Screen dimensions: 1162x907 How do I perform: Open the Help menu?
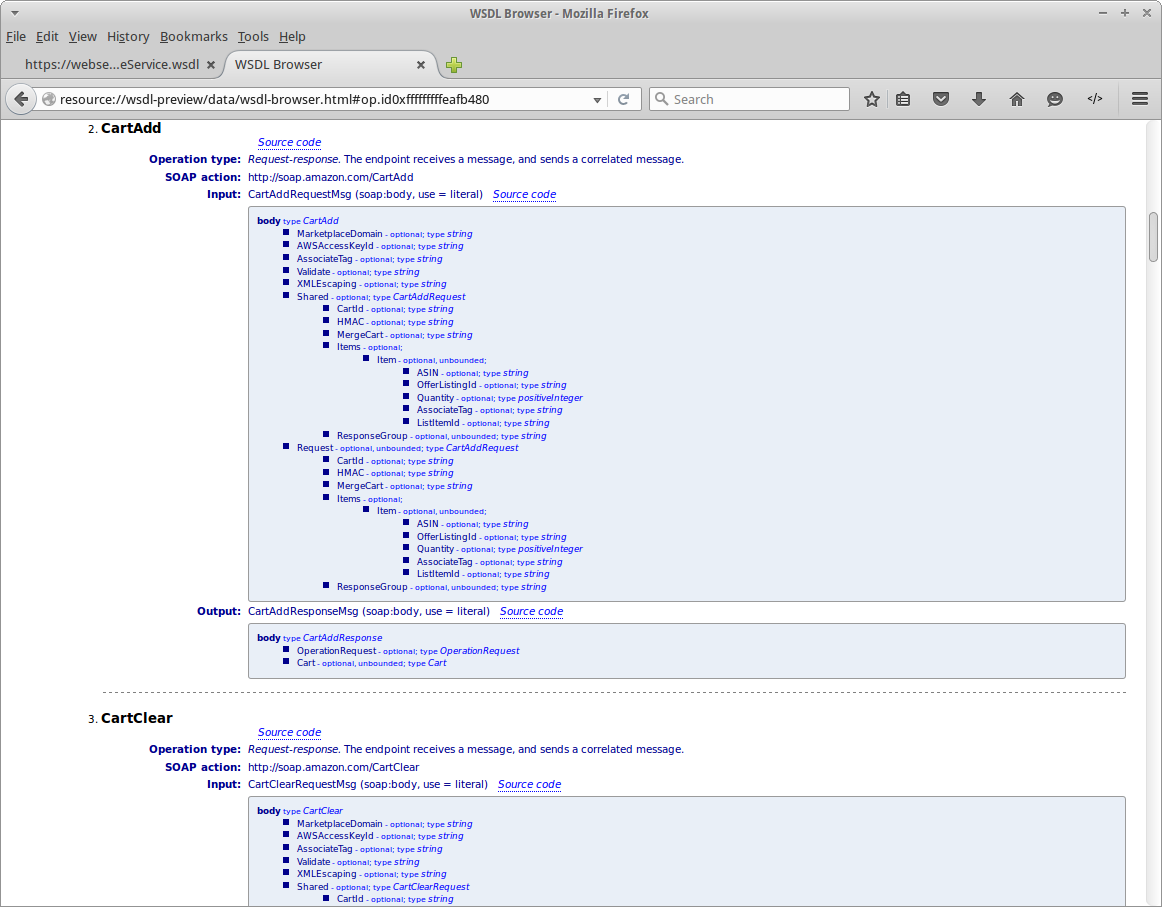pos(292,36)
